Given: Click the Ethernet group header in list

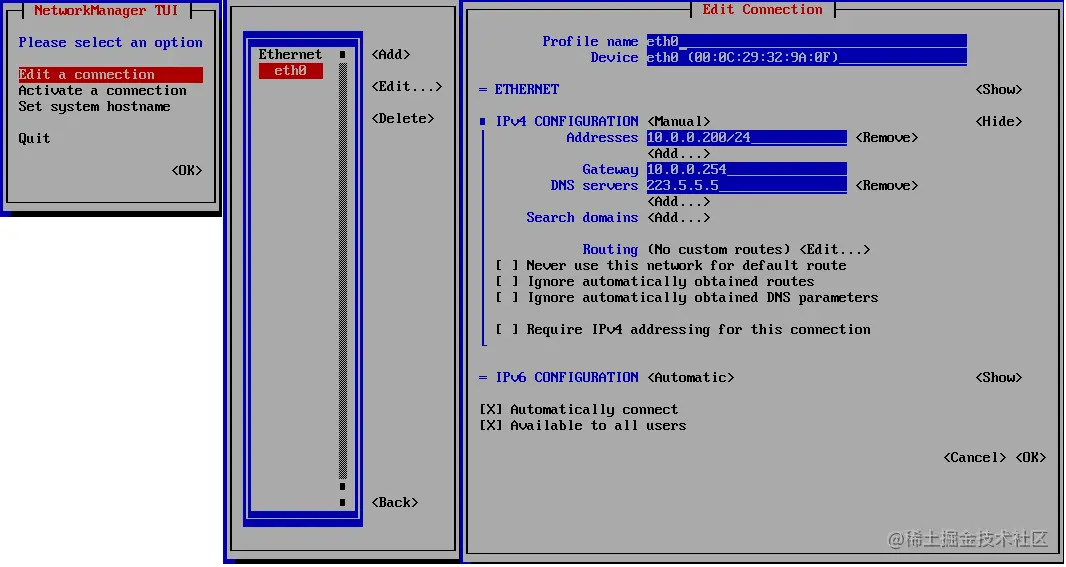Looking at the screenshot, I should tap(290, 54).
